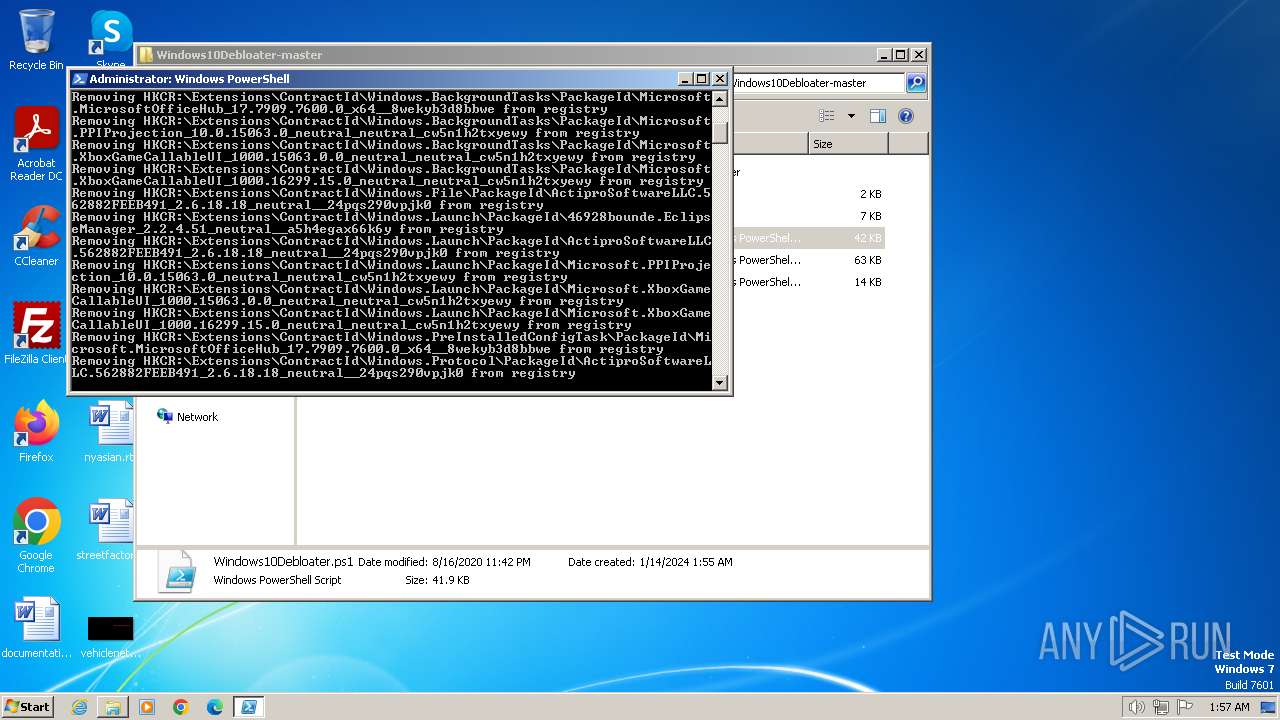Open Explorer help with the question mark icon
1280x720 pixels.
[x=906, y=116]
